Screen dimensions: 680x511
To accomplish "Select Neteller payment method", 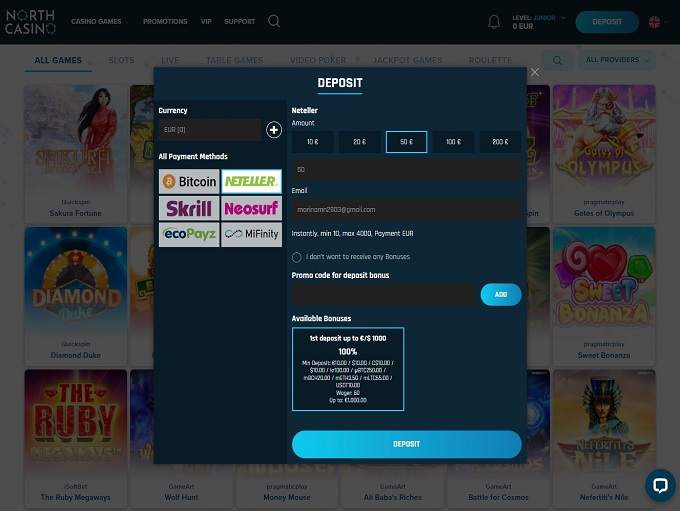I will pos(252,181).
